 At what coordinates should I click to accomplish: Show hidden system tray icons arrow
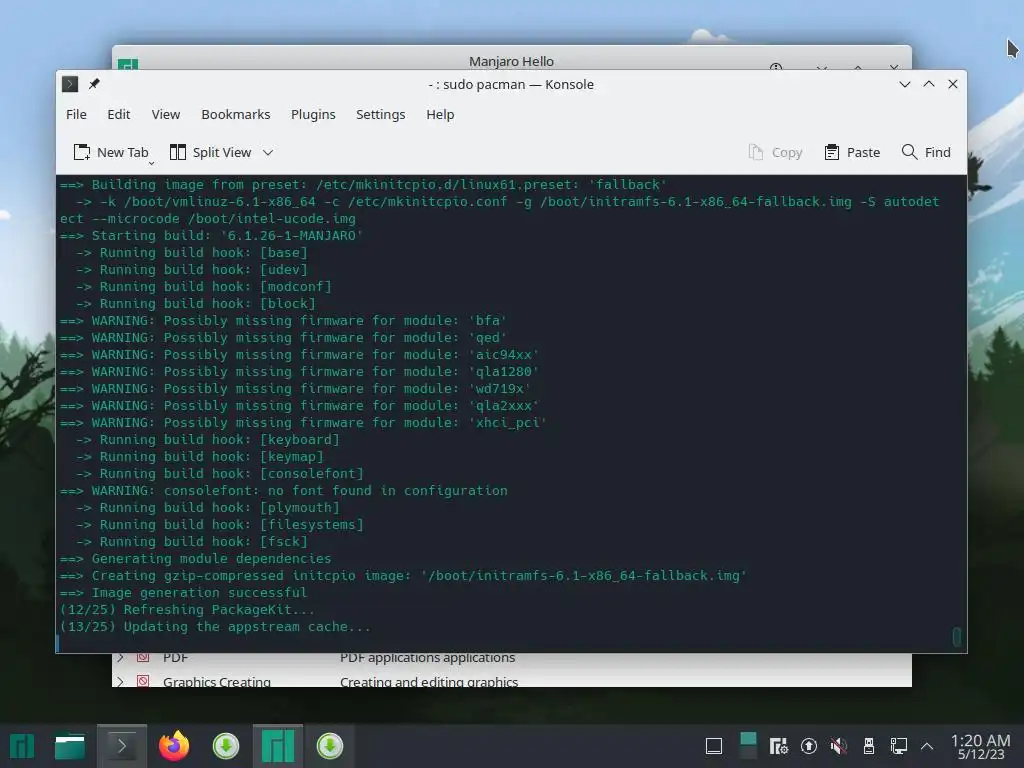(x=927, y=746)
